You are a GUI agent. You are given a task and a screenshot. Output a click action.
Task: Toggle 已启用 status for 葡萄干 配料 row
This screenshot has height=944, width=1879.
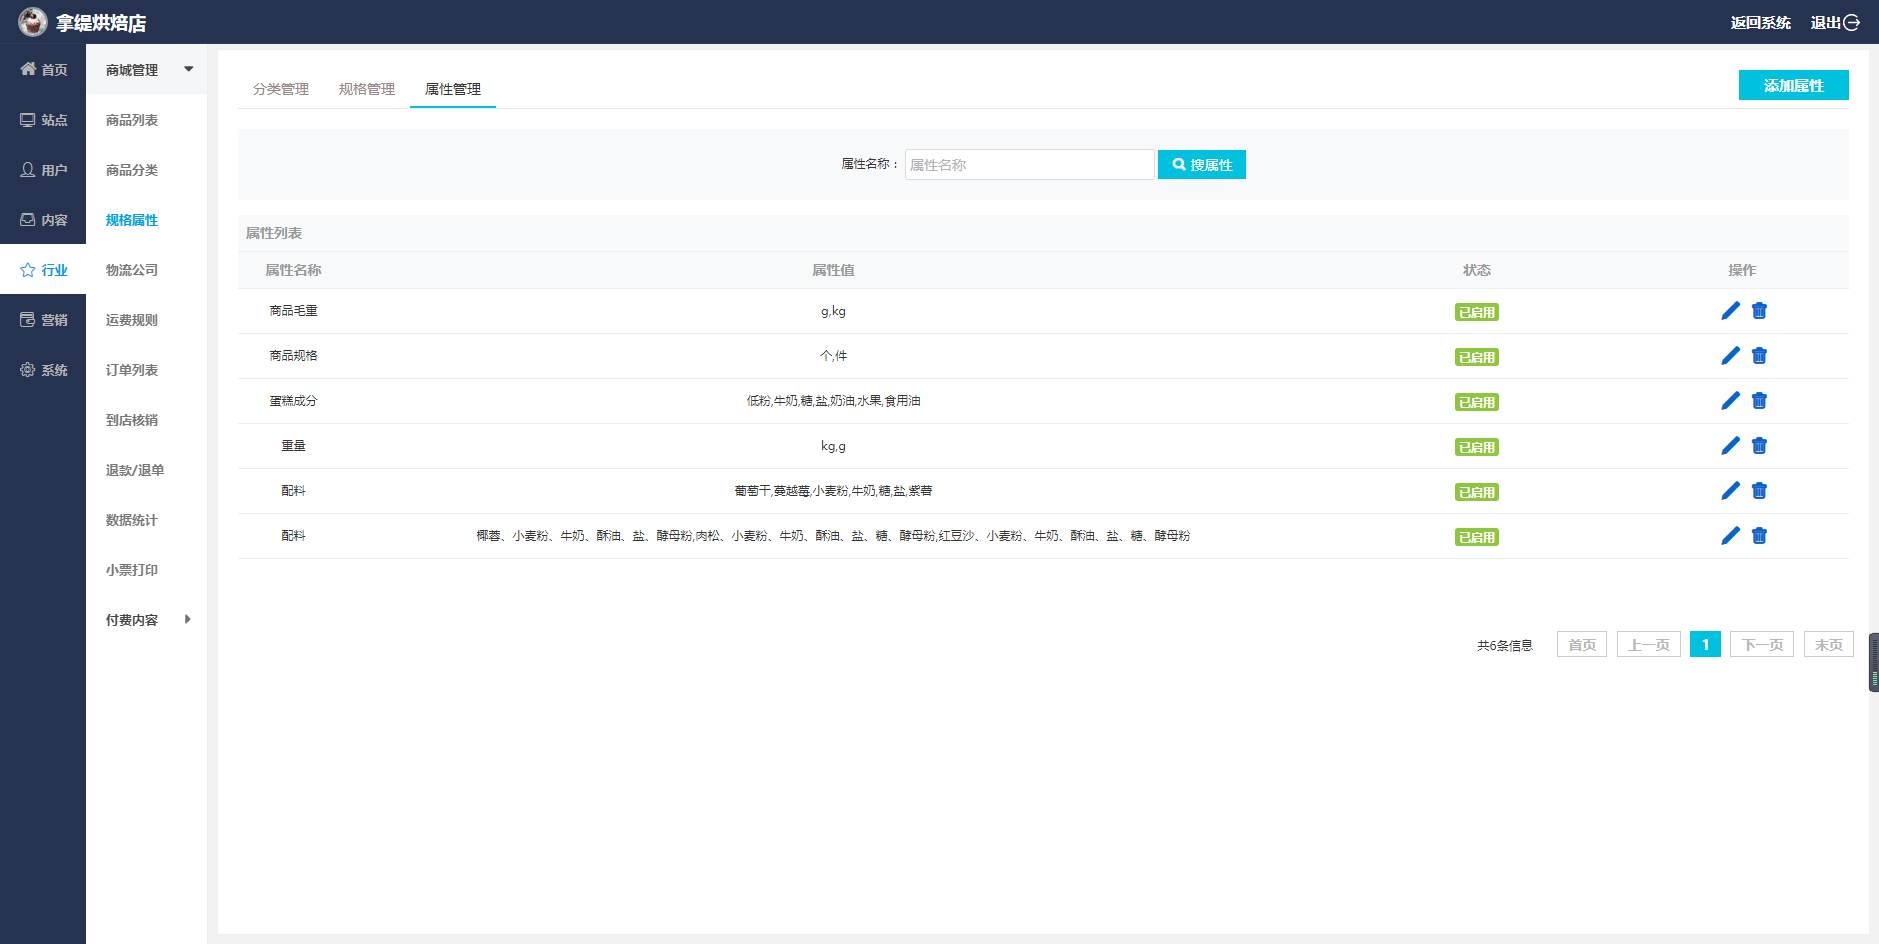1476,492
